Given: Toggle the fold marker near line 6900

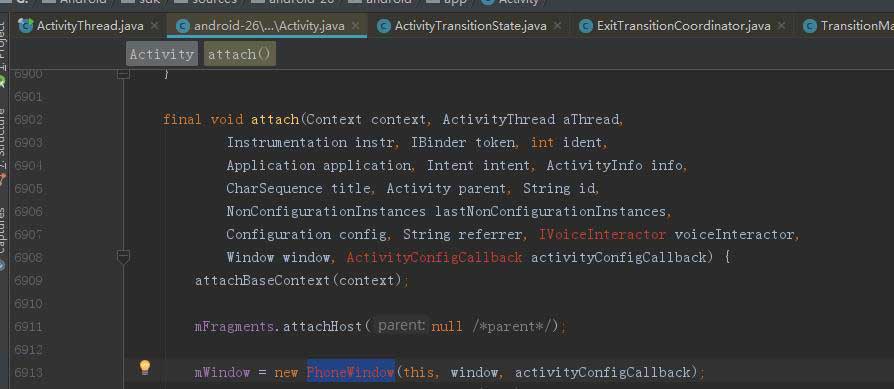Looking at the screenshot, I should [x=123, y=74].
